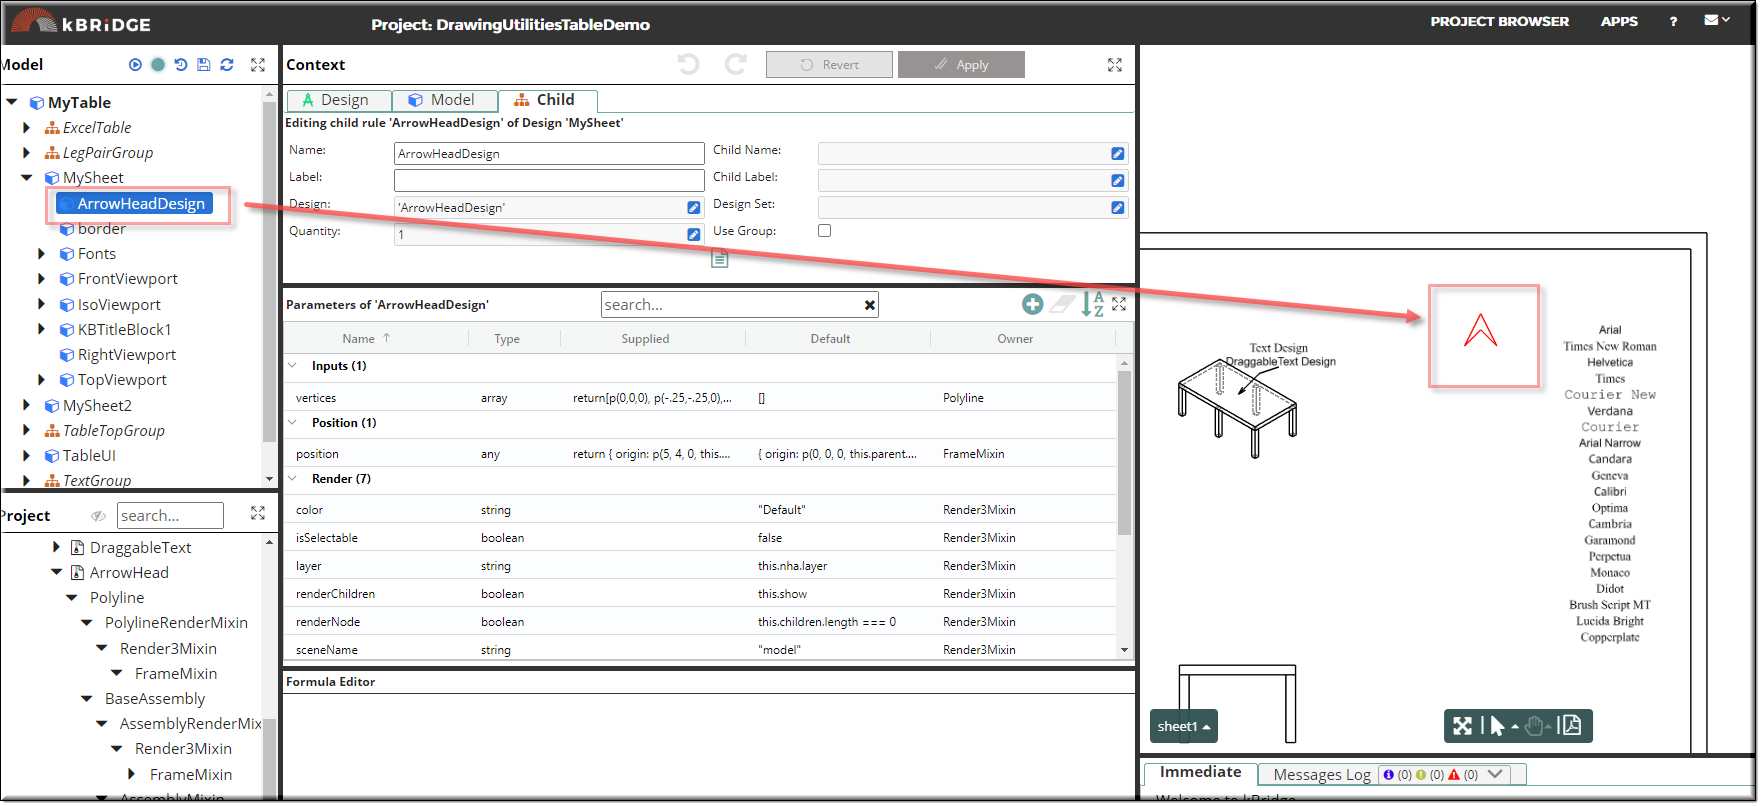This screenshot has width=1761, height=806.
Task: Edit the Child Label formula pencil icon
Action: point(1117,181)
